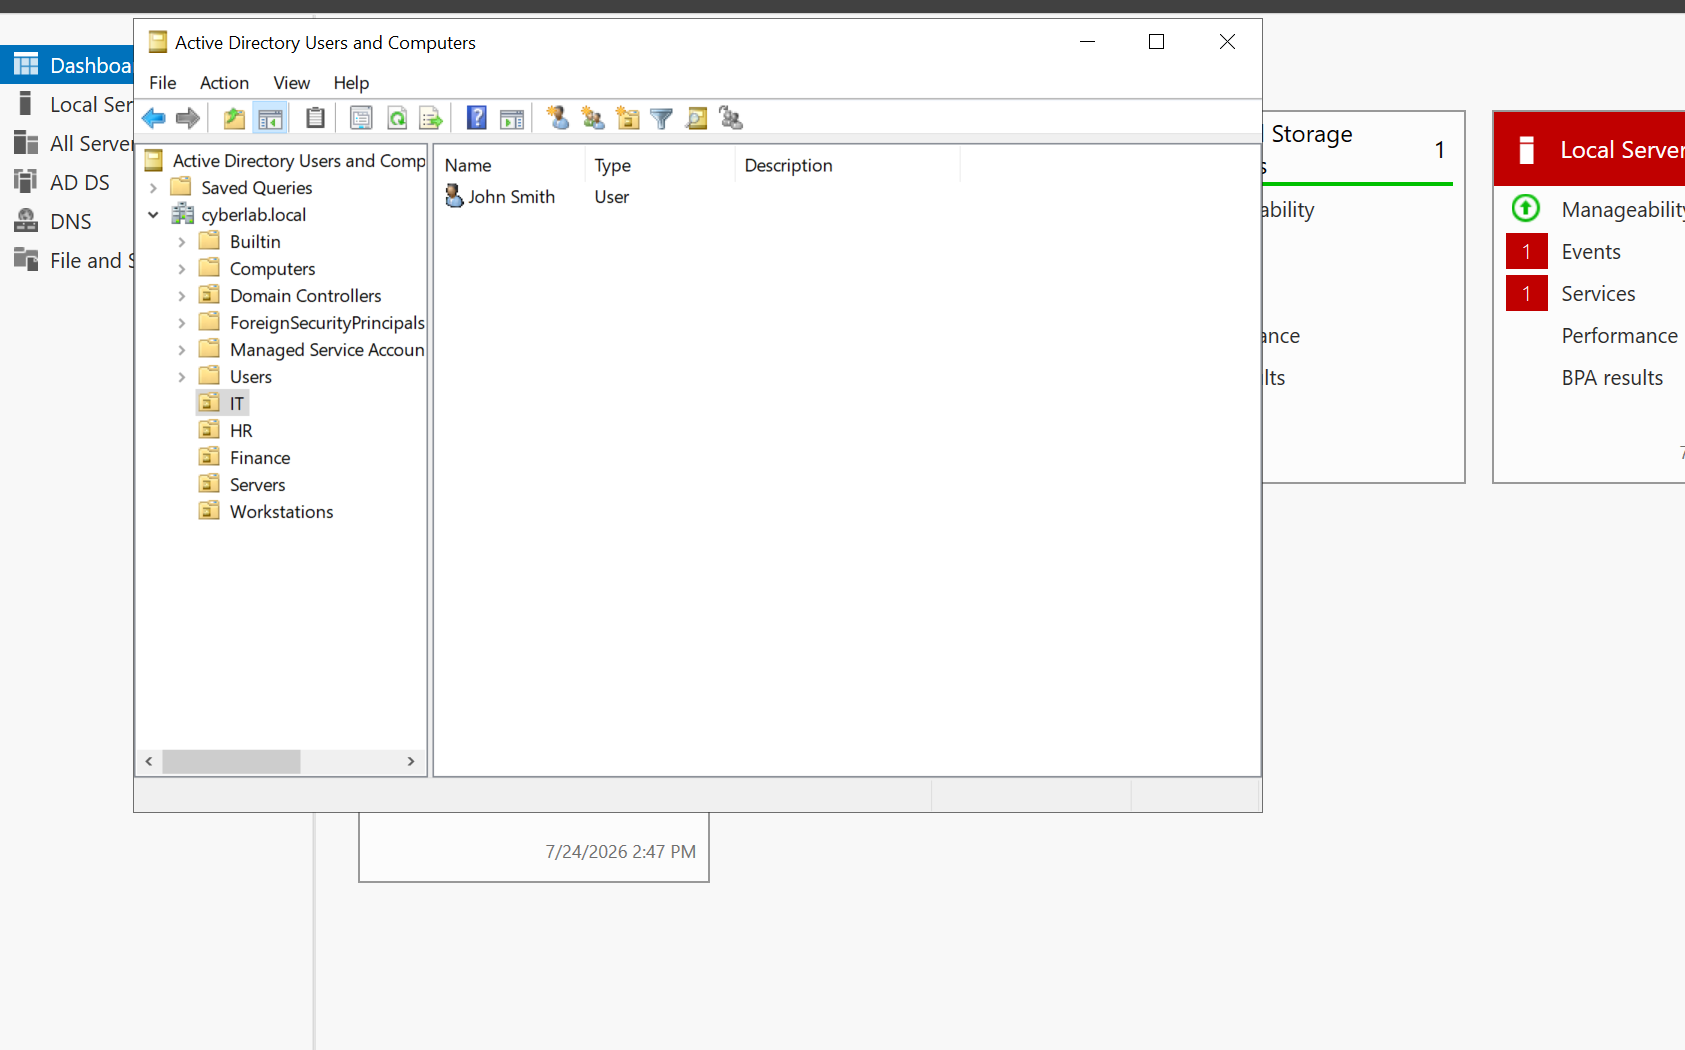
Task: Go back with the blue Back arrow
Action: click(x=154, y=118)
